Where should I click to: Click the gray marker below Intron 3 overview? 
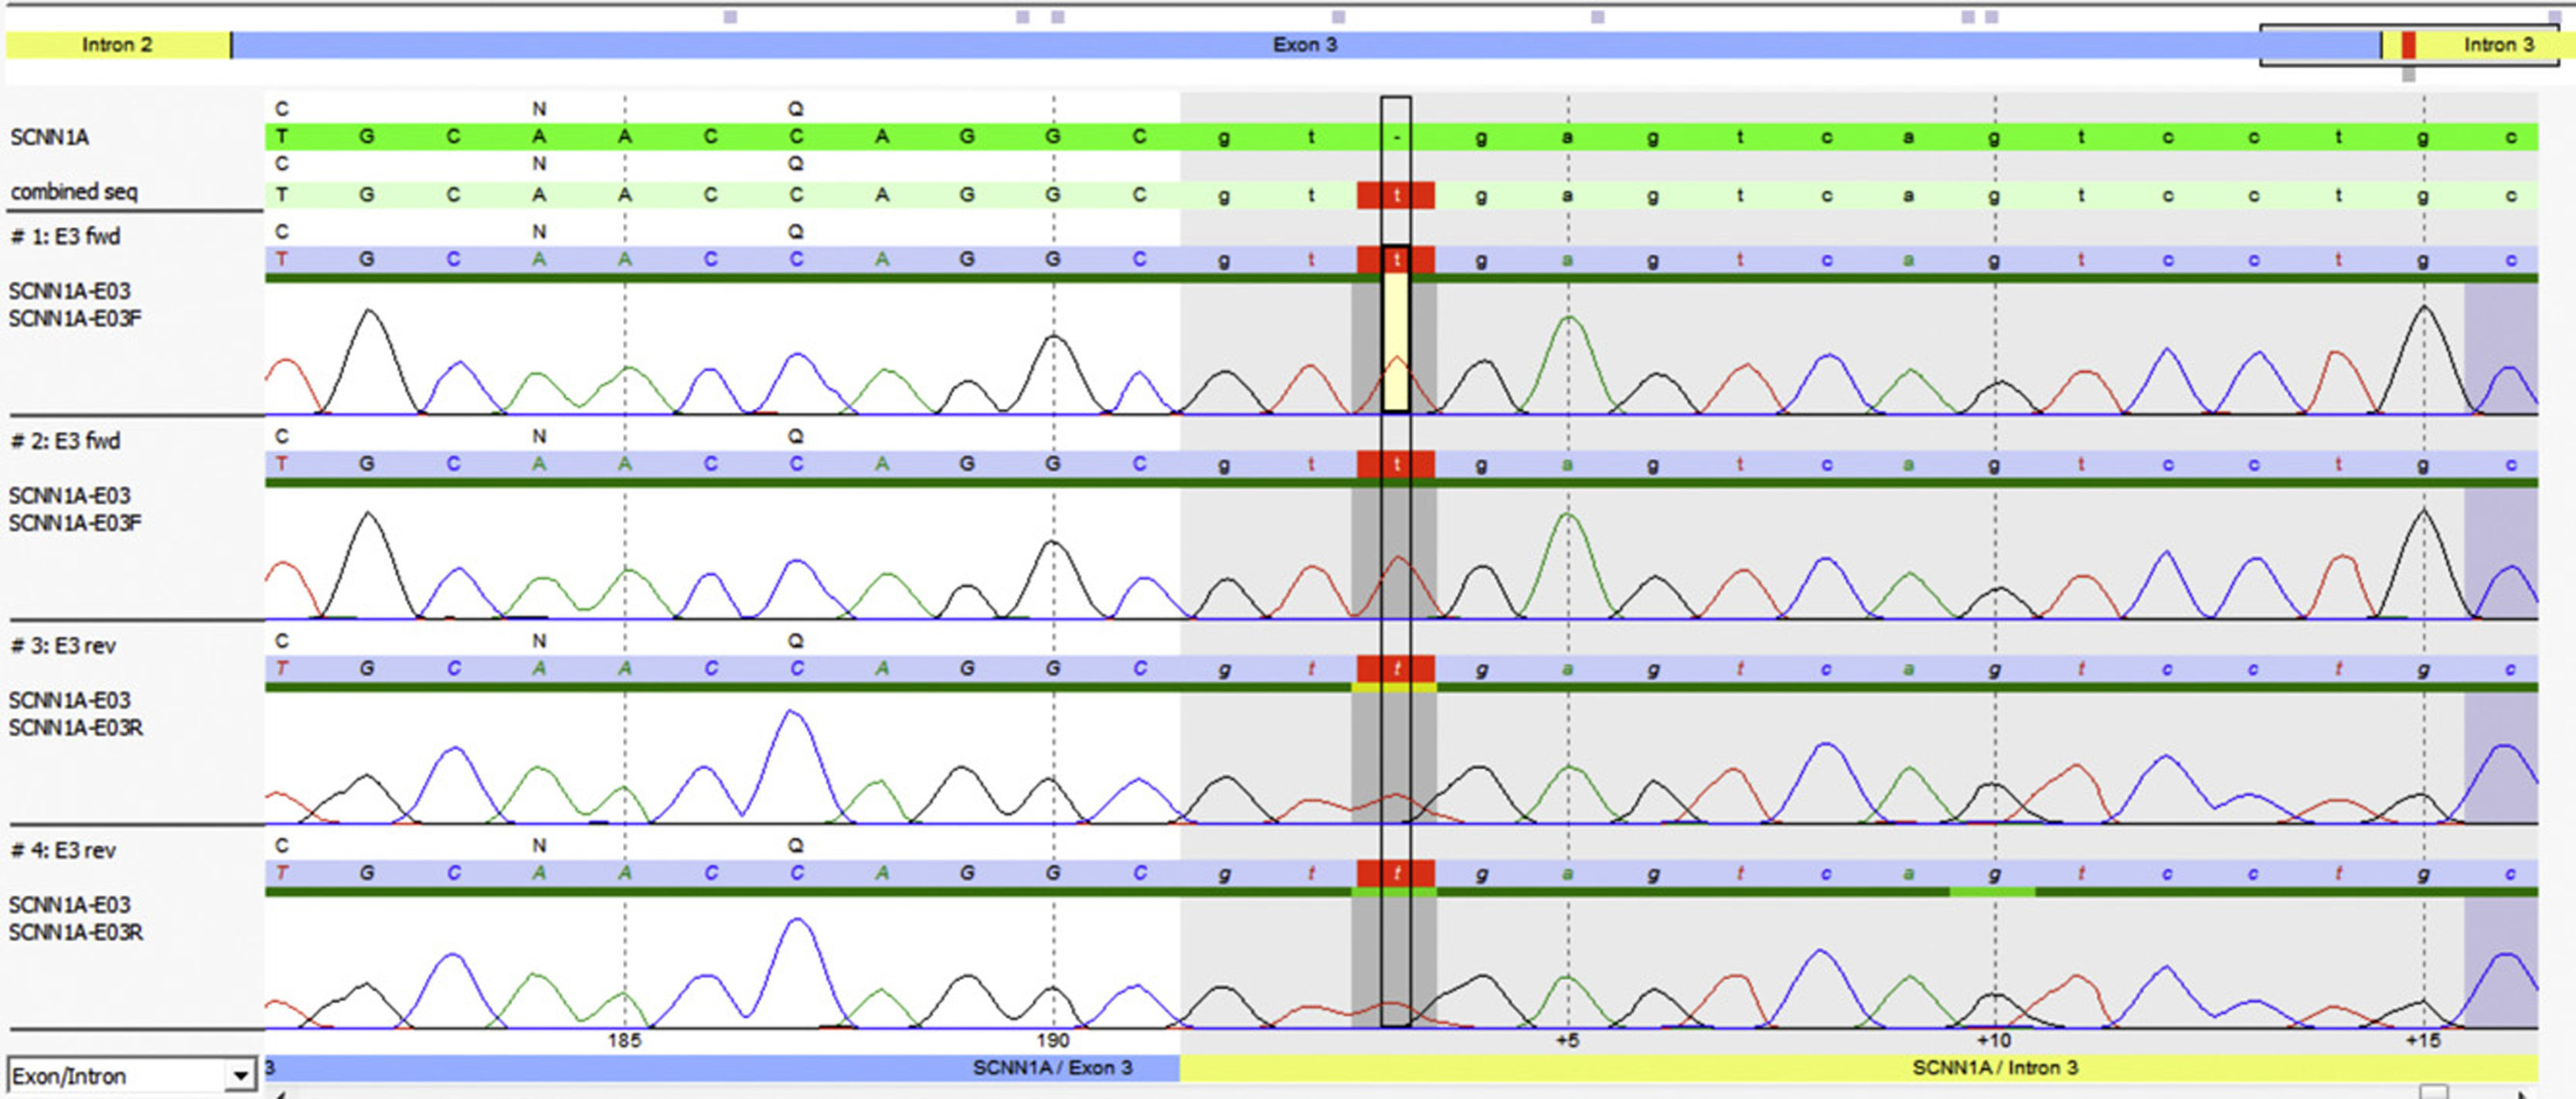click(2408, 75)
